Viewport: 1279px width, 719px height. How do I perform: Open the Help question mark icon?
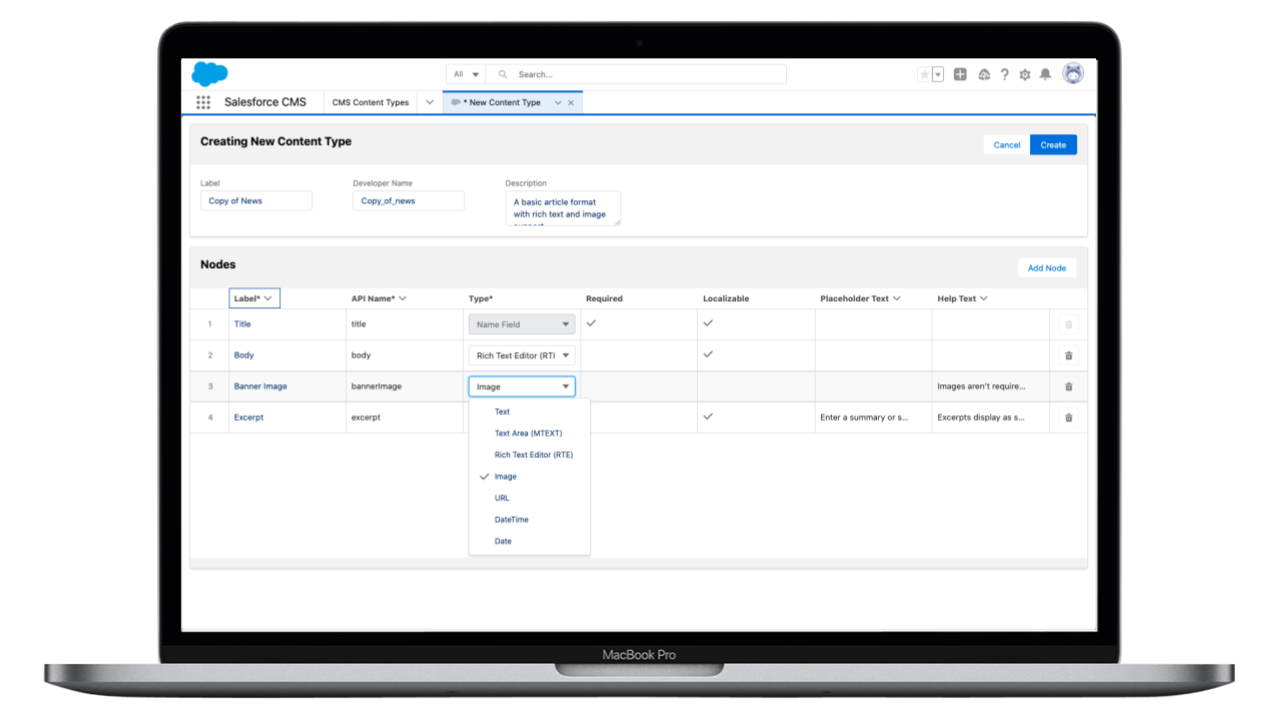tap(1004, 74)
